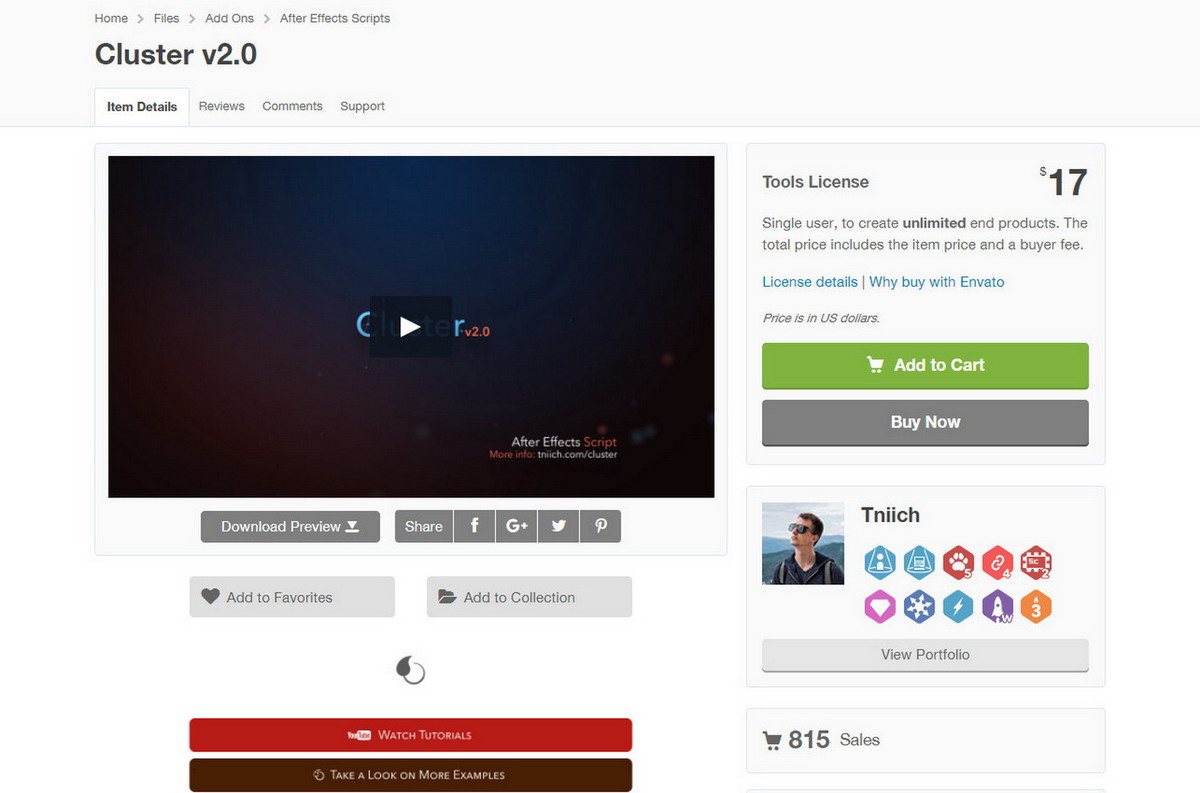Click the red paw badge
The height and width of the screenshot is (793, 1200).
click(x=958, y=563)
